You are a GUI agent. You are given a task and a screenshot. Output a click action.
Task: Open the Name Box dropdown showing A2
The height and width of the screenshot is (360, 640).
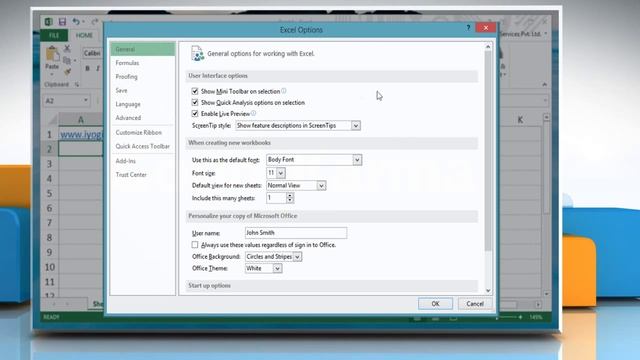click(x=86, y=100)
